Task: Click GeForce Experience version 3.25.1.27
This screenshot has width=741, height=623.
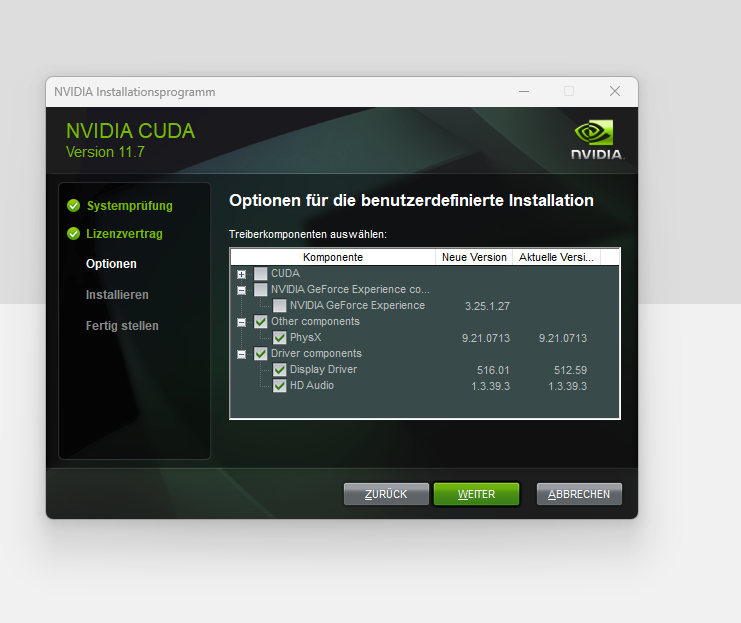Action: [487, 306]
